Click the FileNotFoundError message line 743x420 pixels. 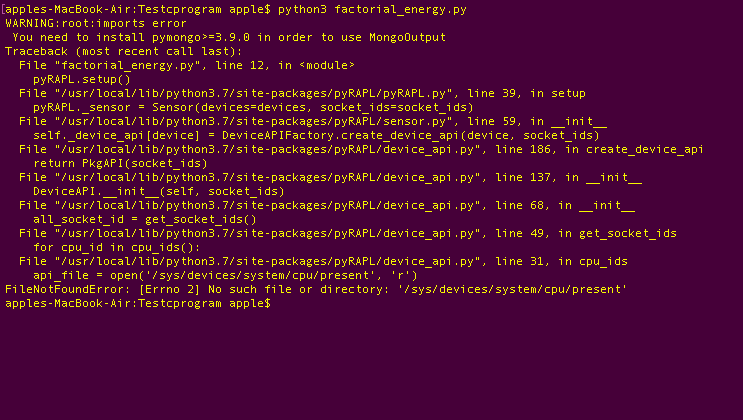(x=316, y=289)
